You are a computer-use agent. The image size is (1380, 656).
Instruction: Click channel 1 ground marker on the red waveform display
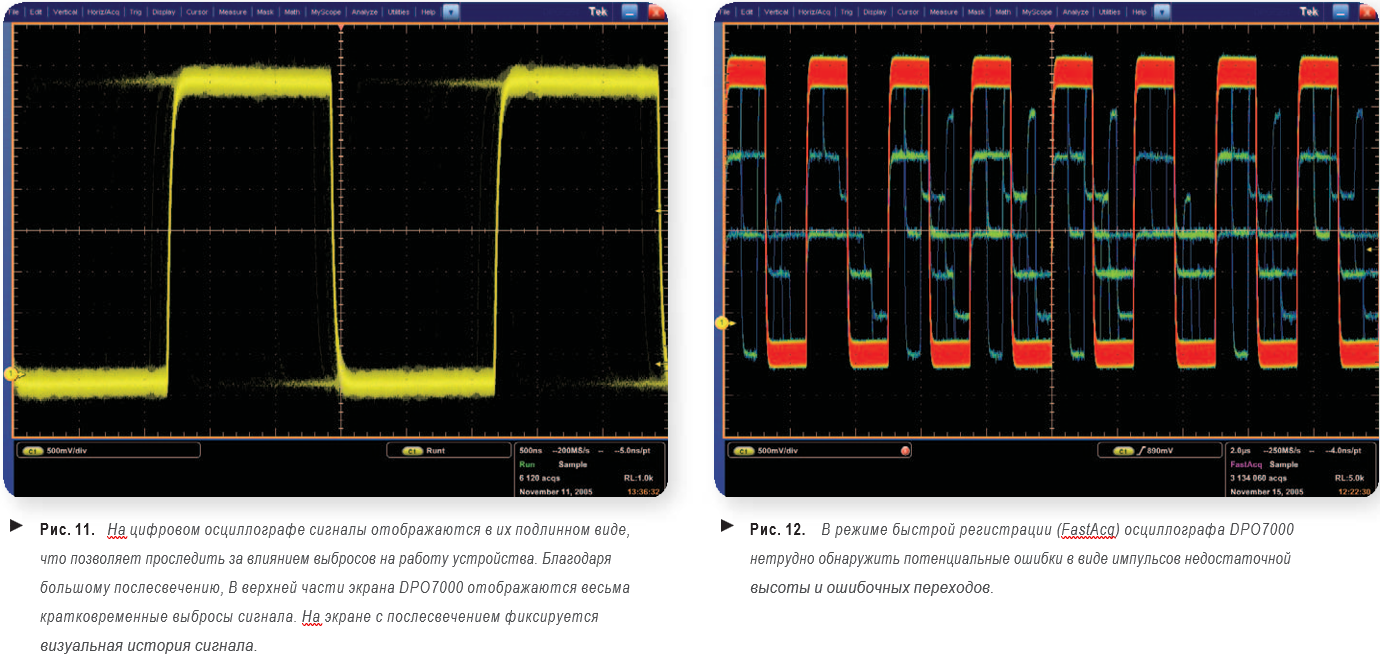pos(721,322)
